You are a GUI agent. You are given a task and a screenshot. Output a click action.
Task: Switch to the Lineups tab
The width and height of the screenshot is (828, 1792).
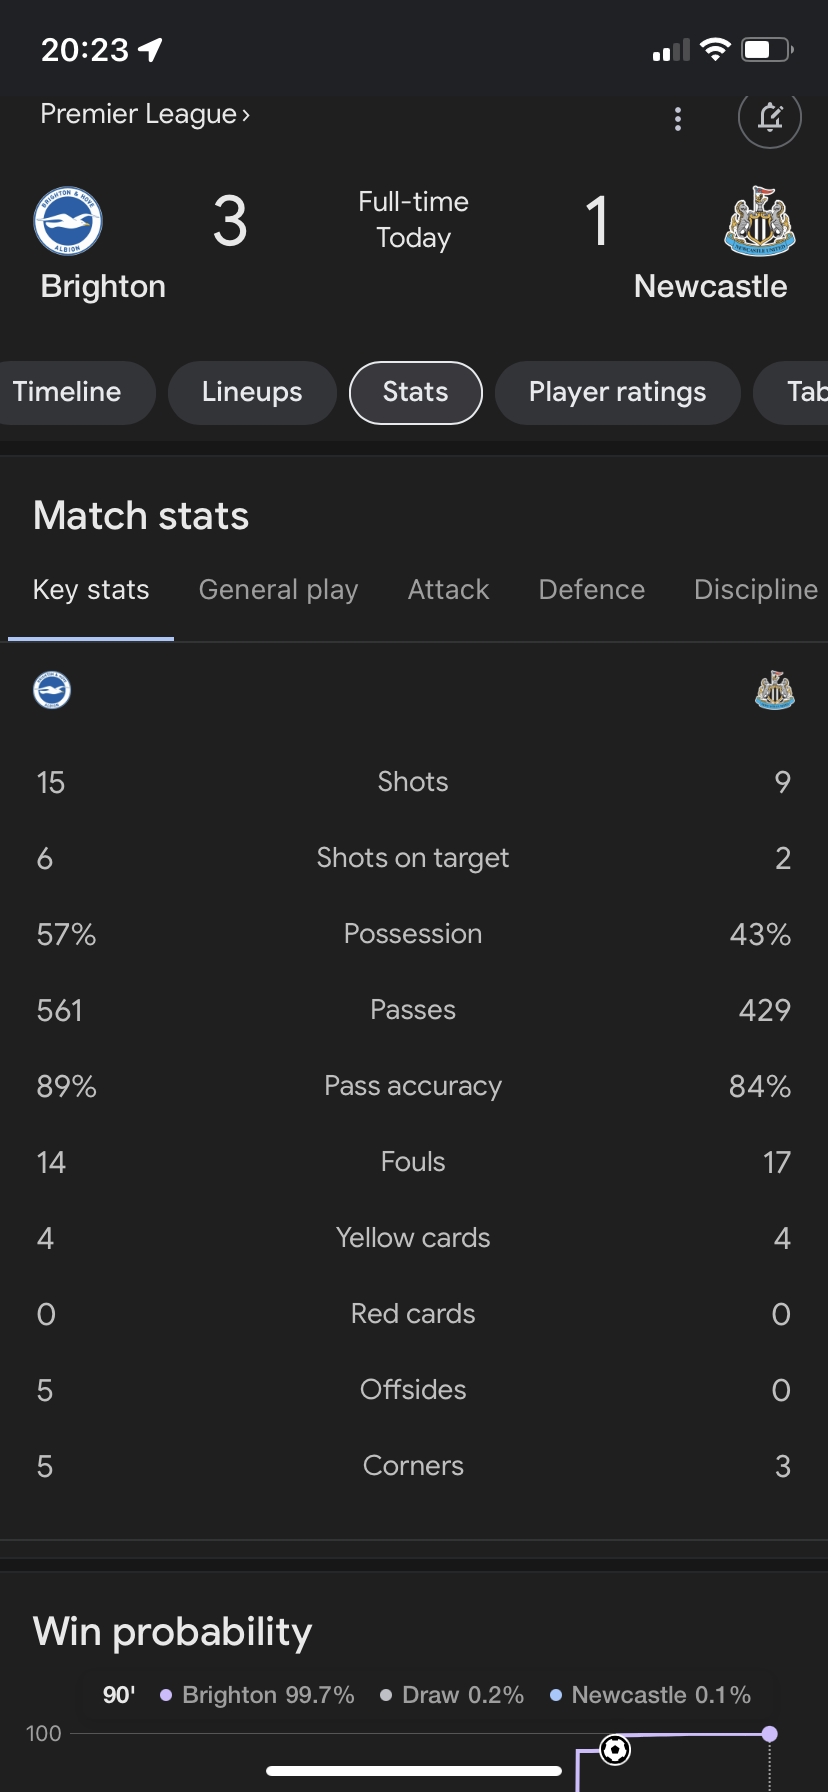[252, 392]
